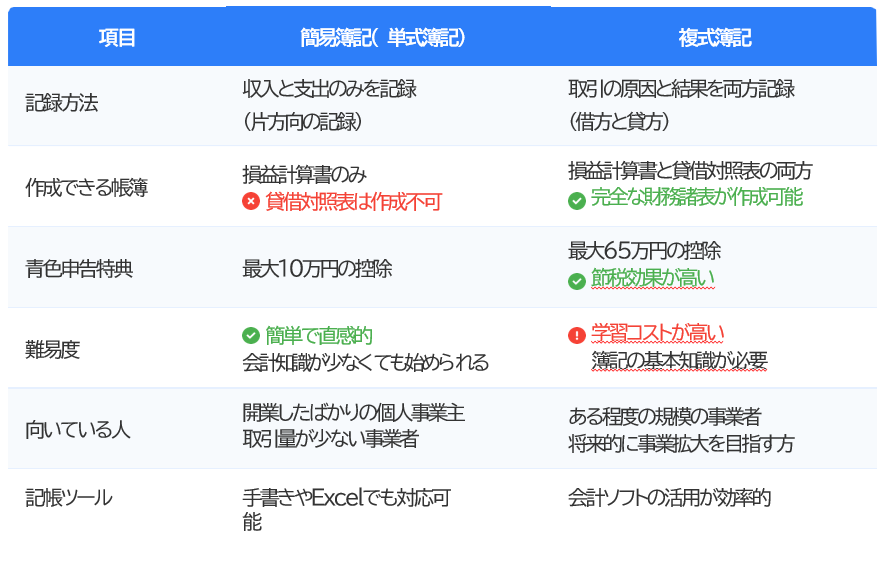Click the 向いている人 row label
This screenshot has height=564, width=884.
78,430
